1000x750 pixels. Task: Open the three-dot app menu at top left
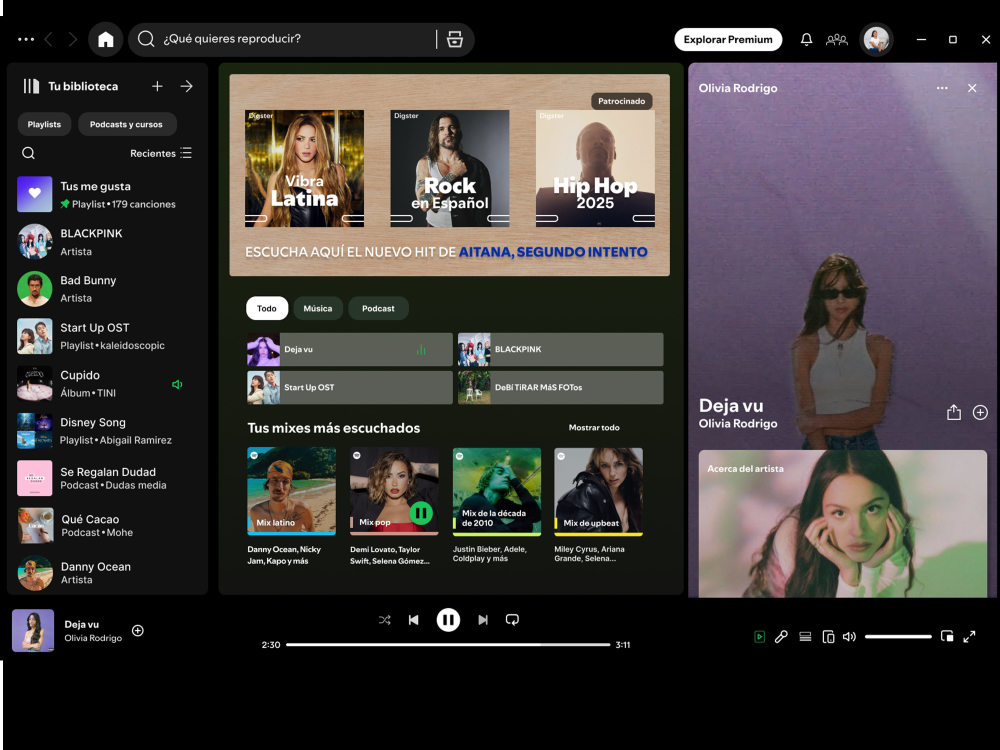[x=26, y=40]
